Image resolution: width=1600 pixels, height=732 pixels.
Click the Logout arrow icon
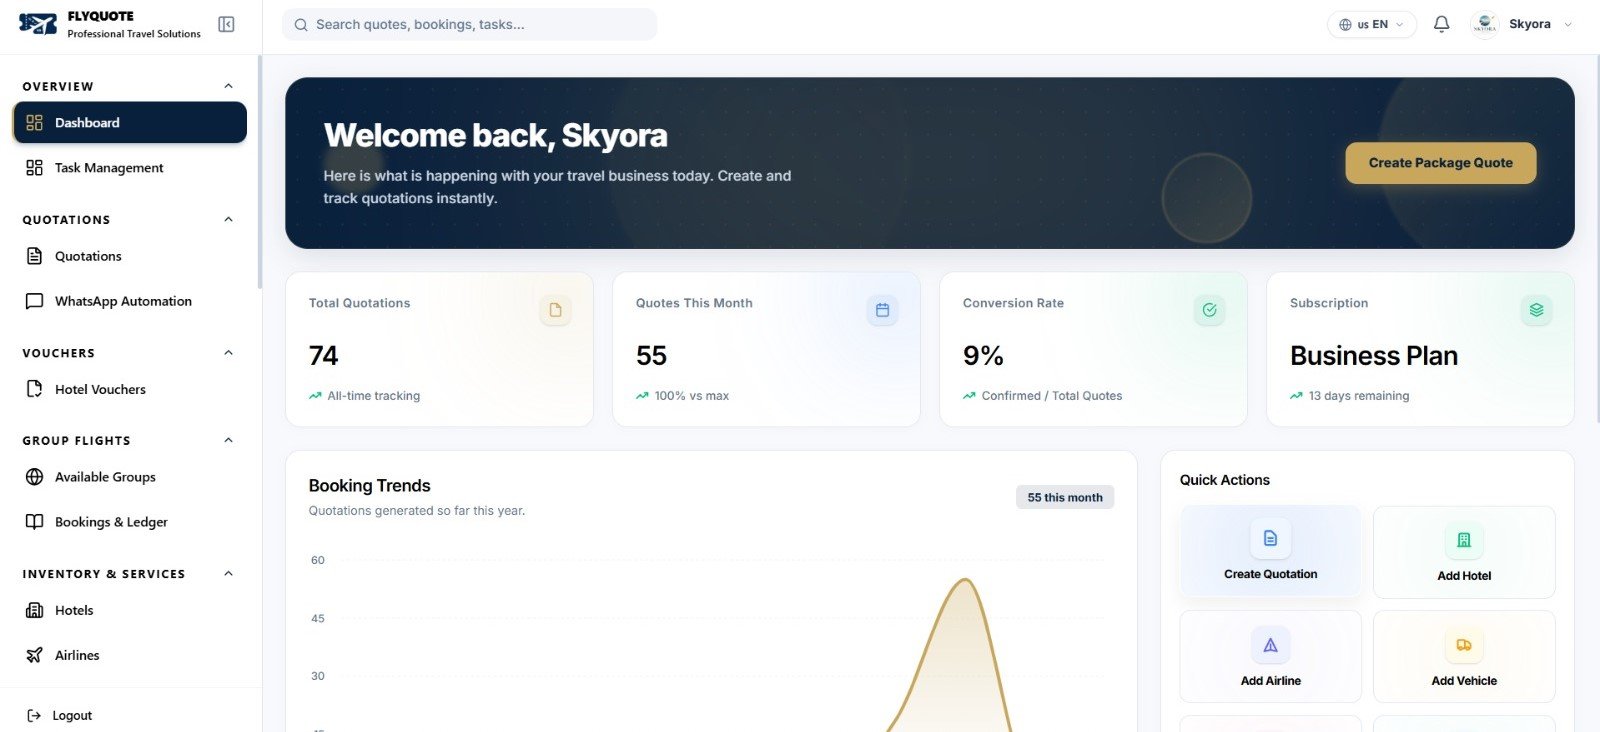tap(34, 716)
